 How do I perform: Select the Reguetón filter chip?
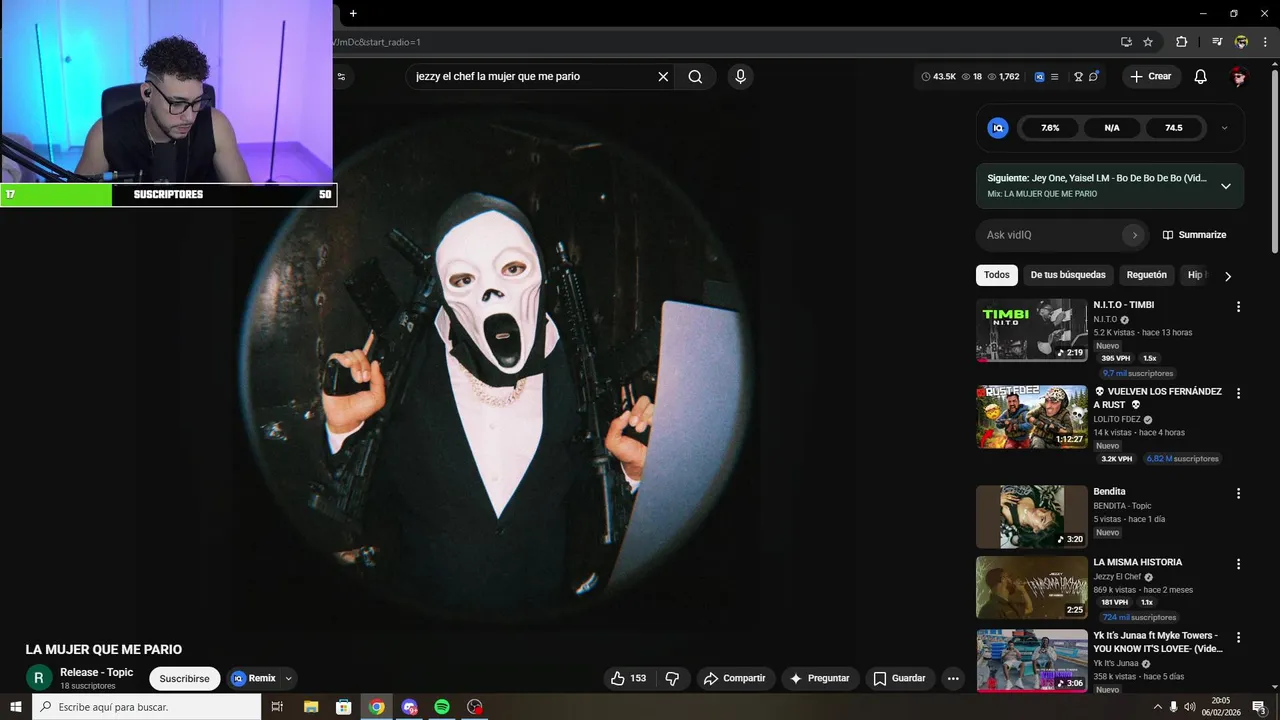pyautogui.click(x=1147, y=275)
